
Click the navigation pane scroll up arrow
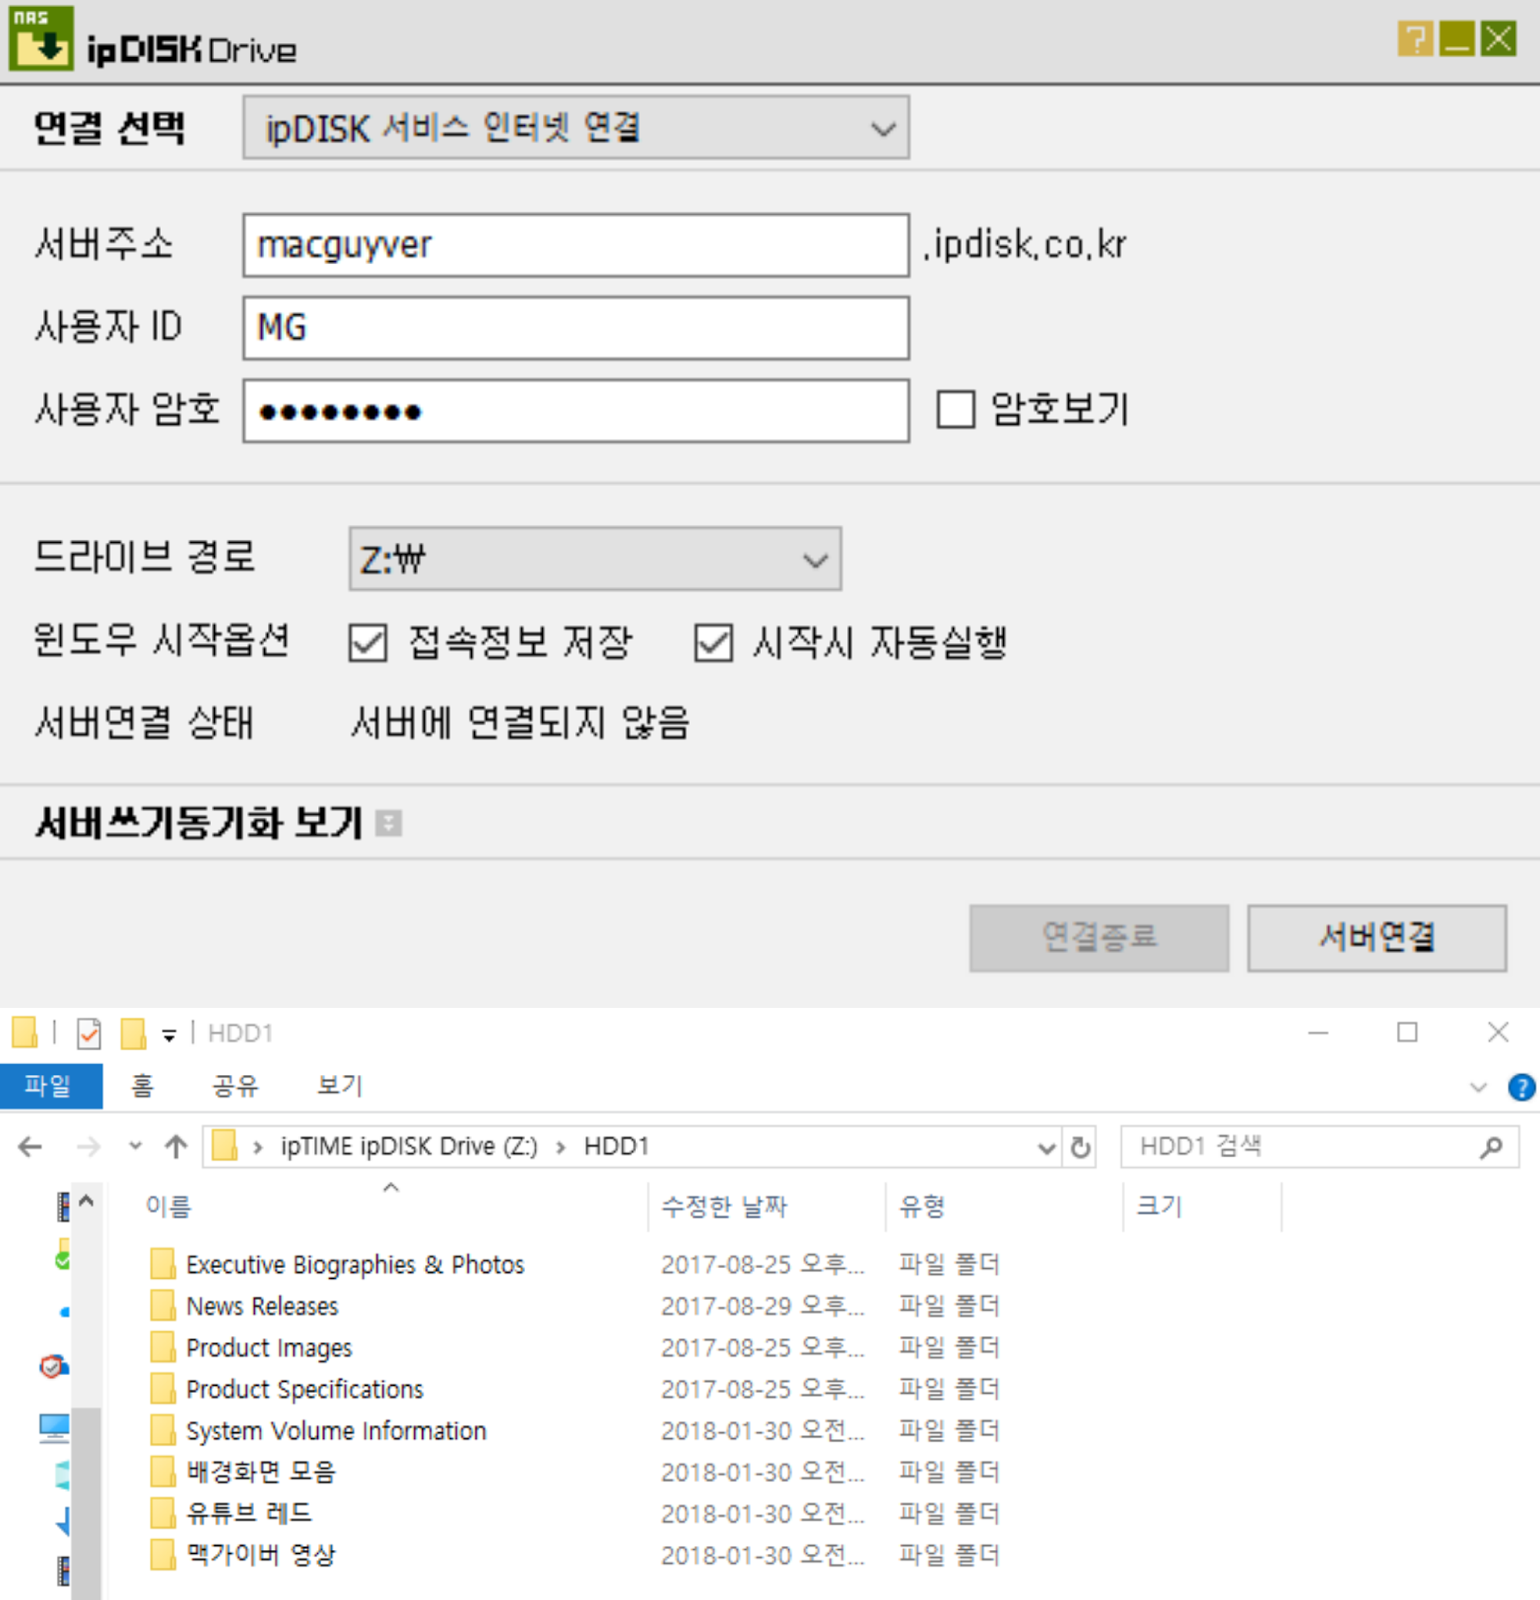[x=86, y=1201]
